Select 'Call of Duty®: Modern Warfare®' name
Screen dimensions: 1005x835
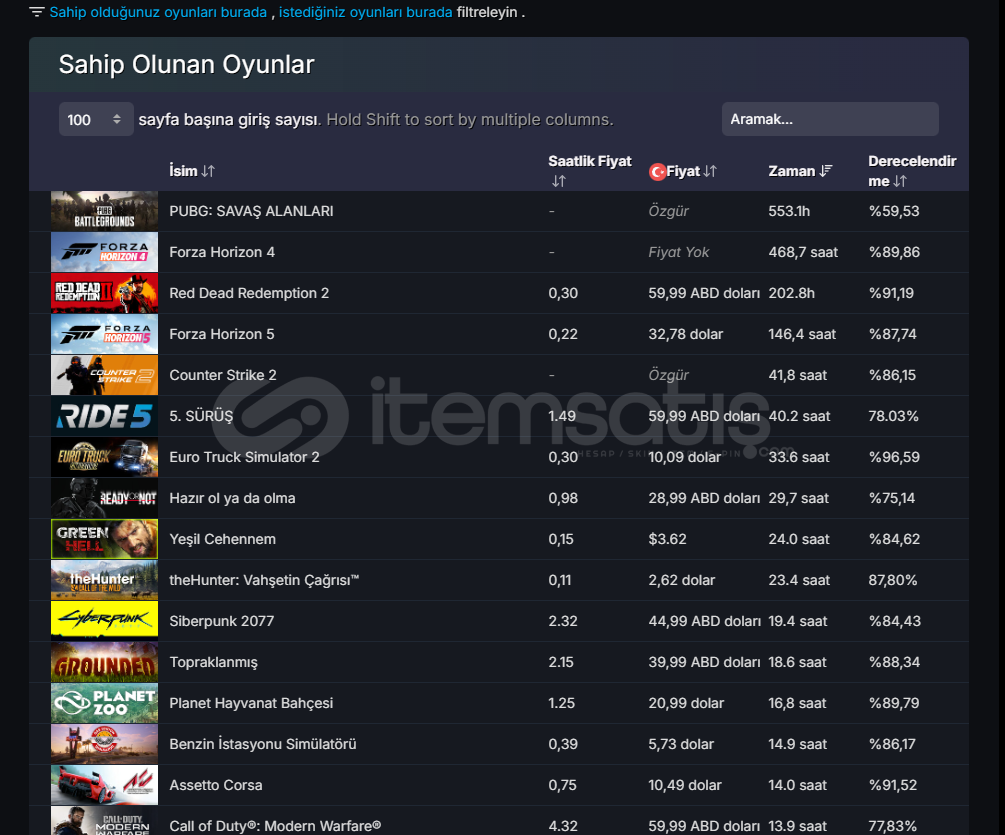pyautogui.click(x=275, y=826)
